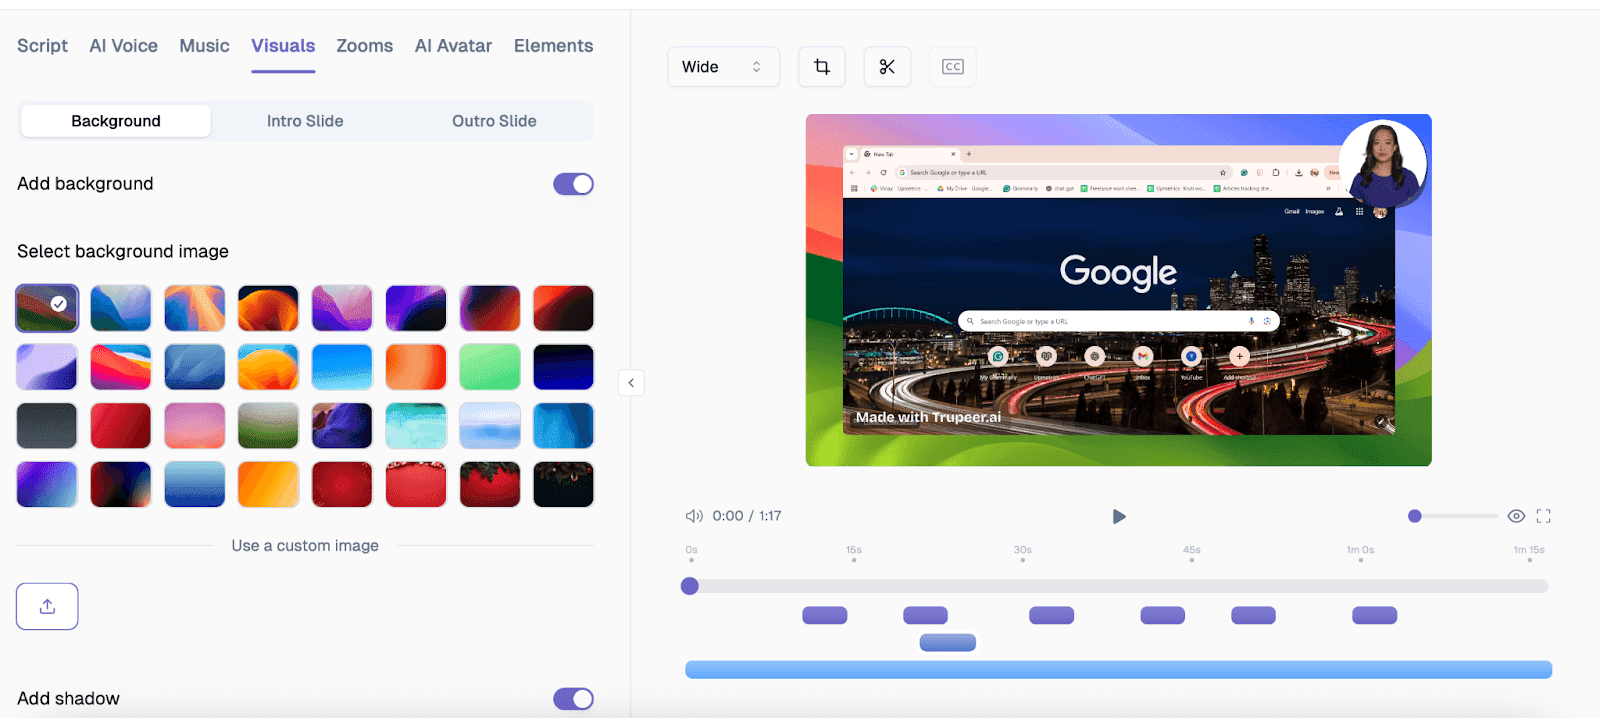Click the upload custom image button
The image size is (1600, 718).
coord(47,606)
